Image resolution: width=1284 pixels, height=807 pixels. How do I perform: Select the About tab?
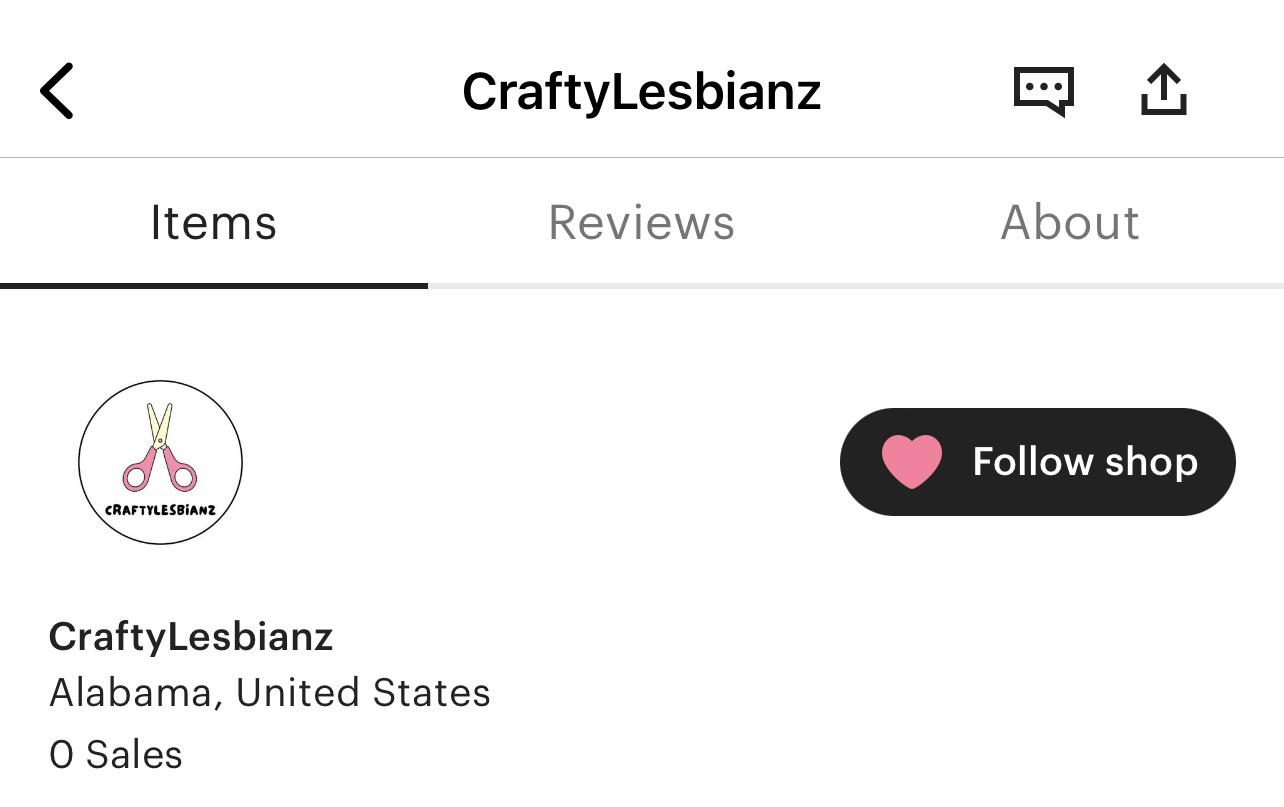coord(1069,222)
